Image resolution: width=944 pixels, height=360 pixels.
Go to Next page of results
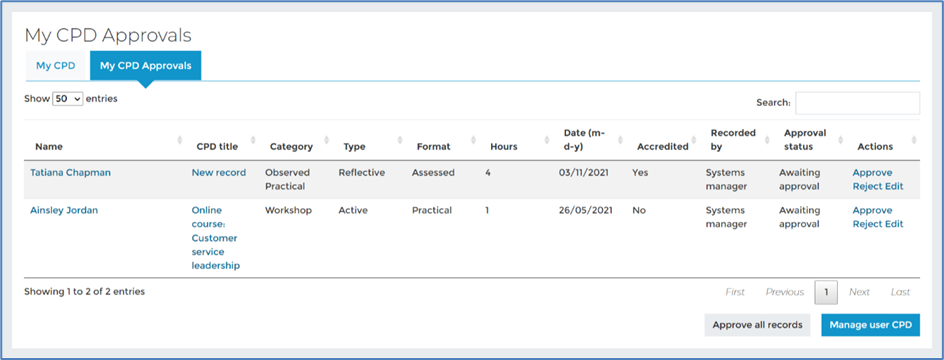click(x=859, y=293)
